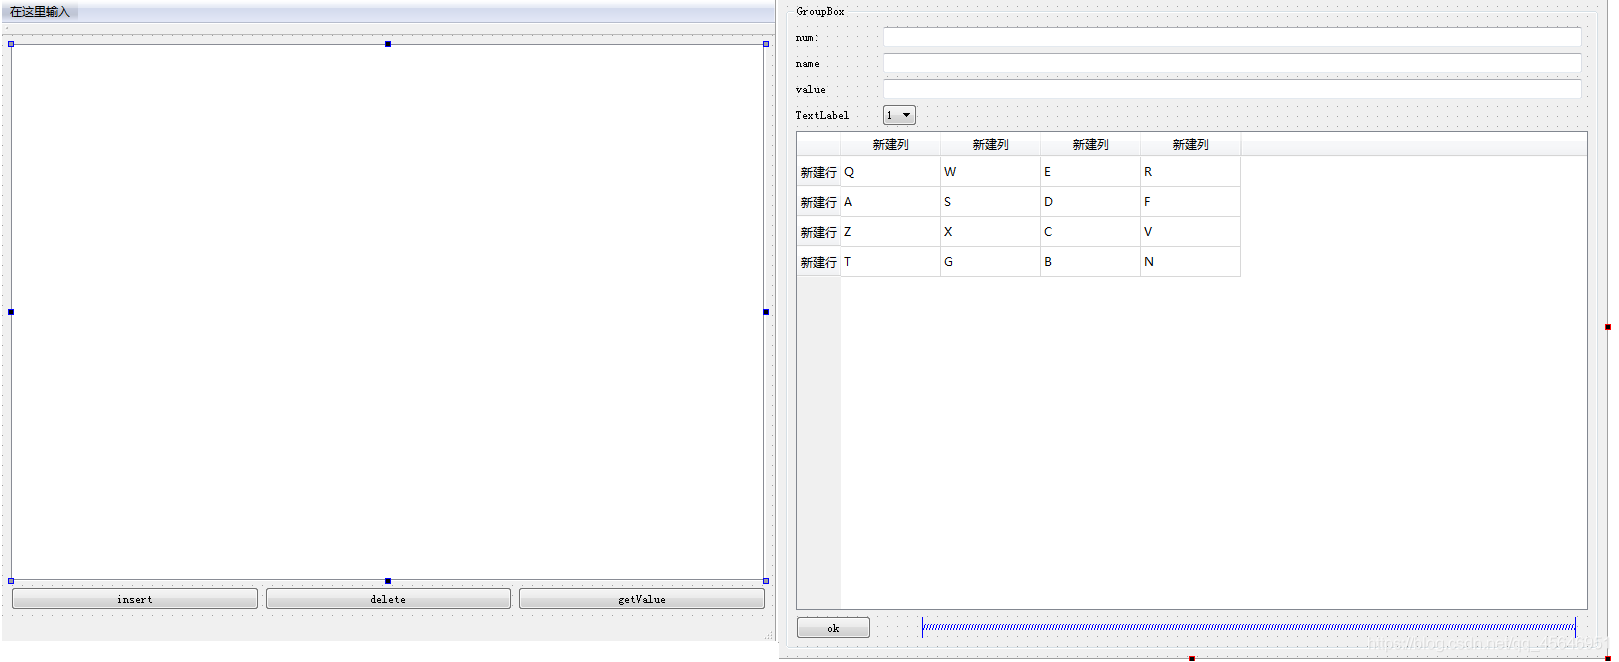Select the row header beside cell Z
This screenshot has height=662, width=1619.
(818, 232)
